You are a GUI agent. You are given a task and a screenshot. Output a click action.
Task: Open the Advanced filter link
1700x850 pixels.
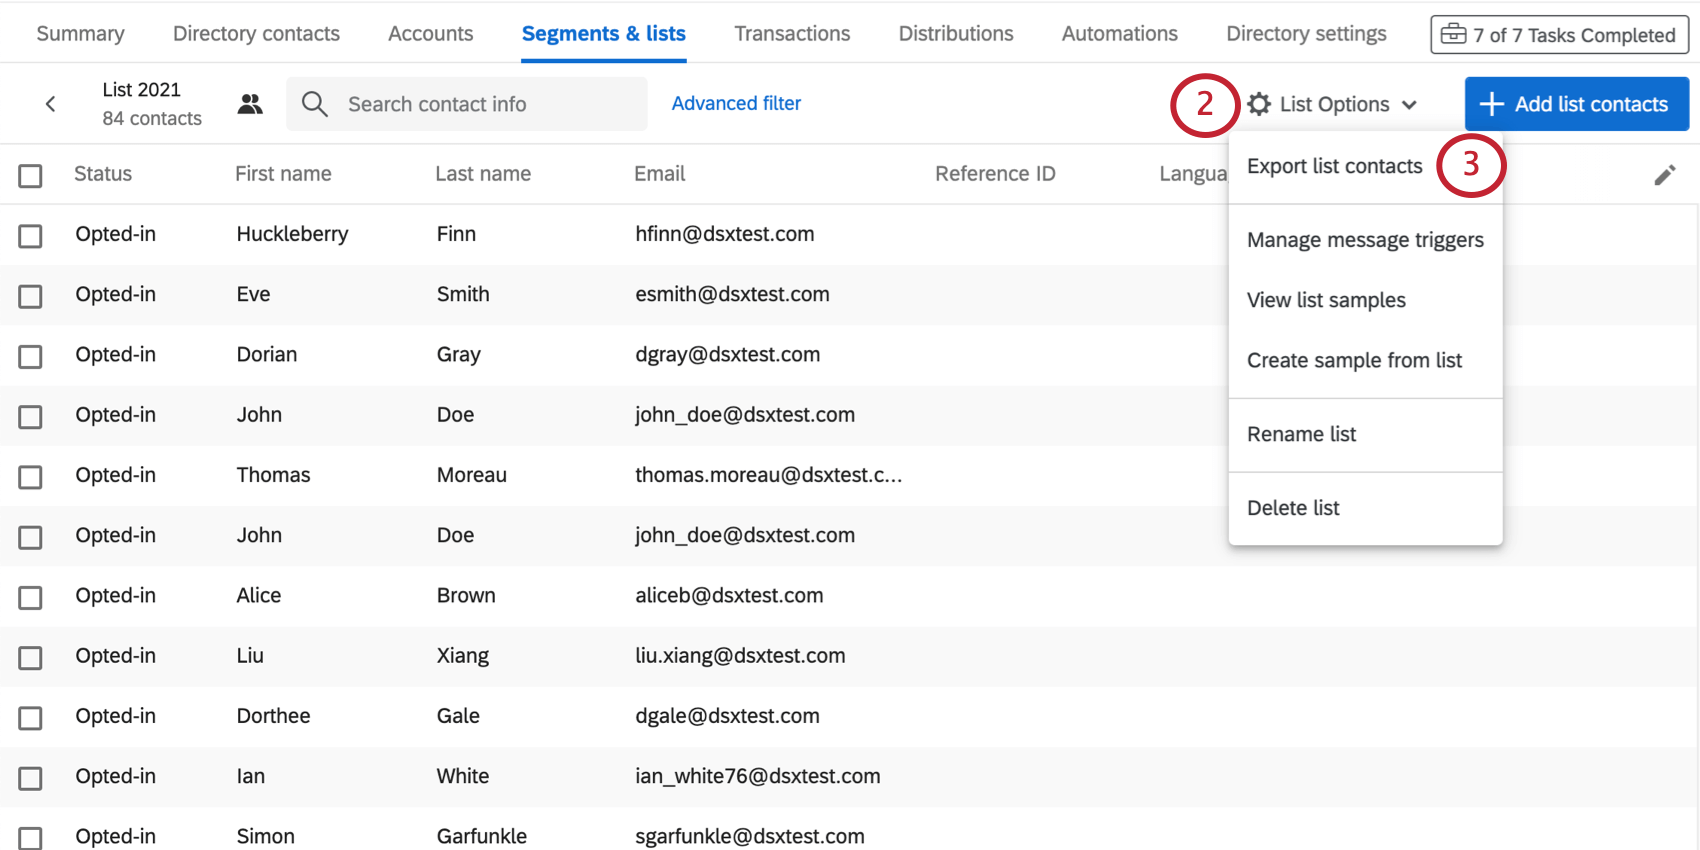[736, 103]
